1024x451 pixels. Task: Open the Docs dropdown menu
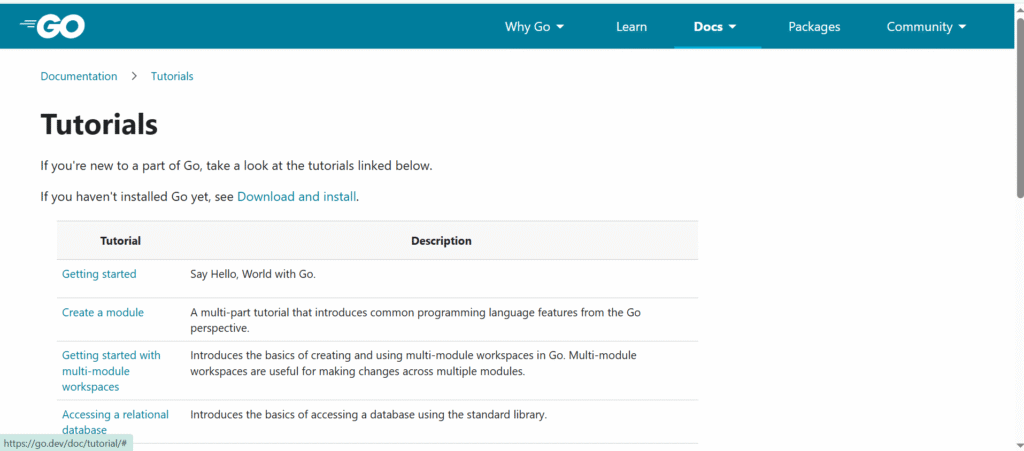tap(715, 27)
